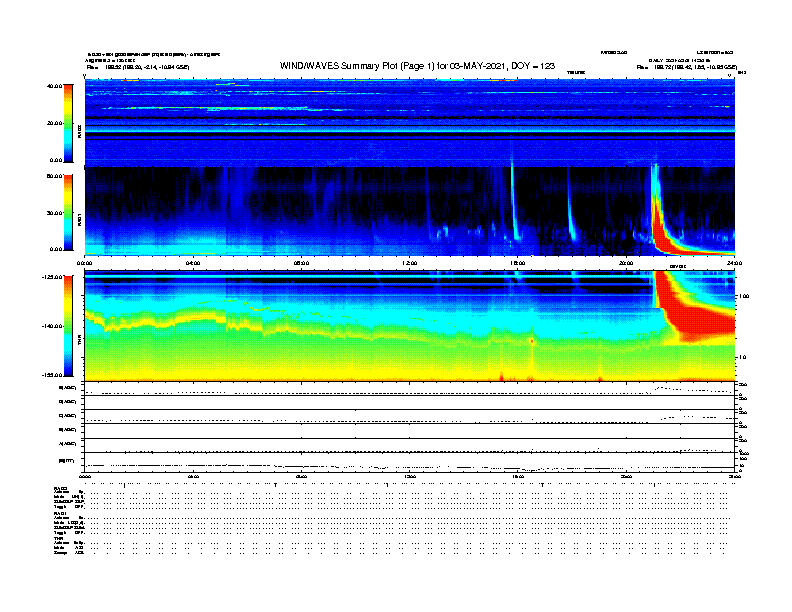792x612 pixels.
Task: Click the 10 tick label right of the TNR panel
Action: point(742,358)
